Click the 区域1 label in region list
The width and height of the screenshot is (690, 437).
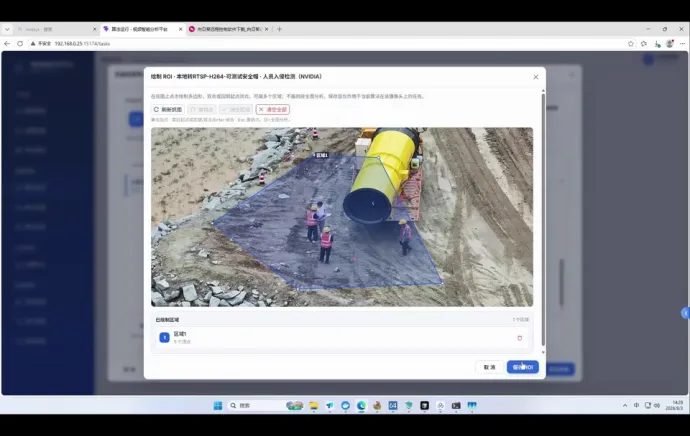point(180,334)
